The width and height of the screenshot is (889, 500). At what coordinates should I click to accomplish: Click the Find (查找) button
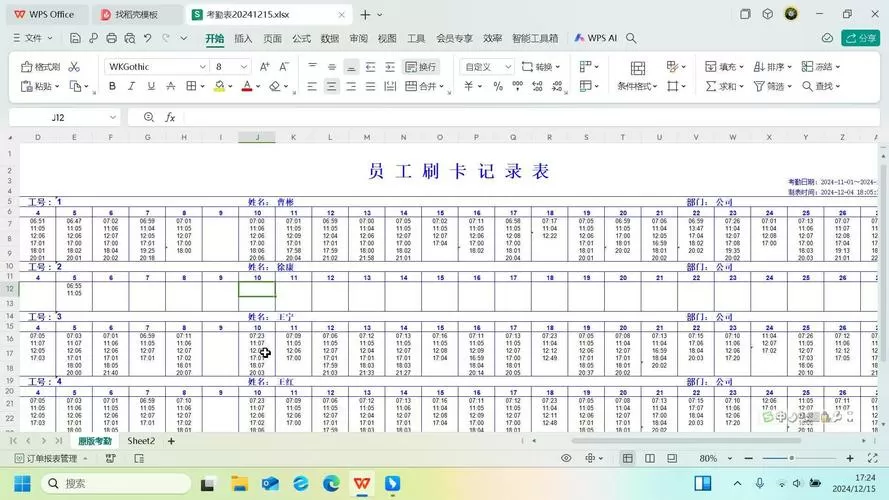[820, 86]
